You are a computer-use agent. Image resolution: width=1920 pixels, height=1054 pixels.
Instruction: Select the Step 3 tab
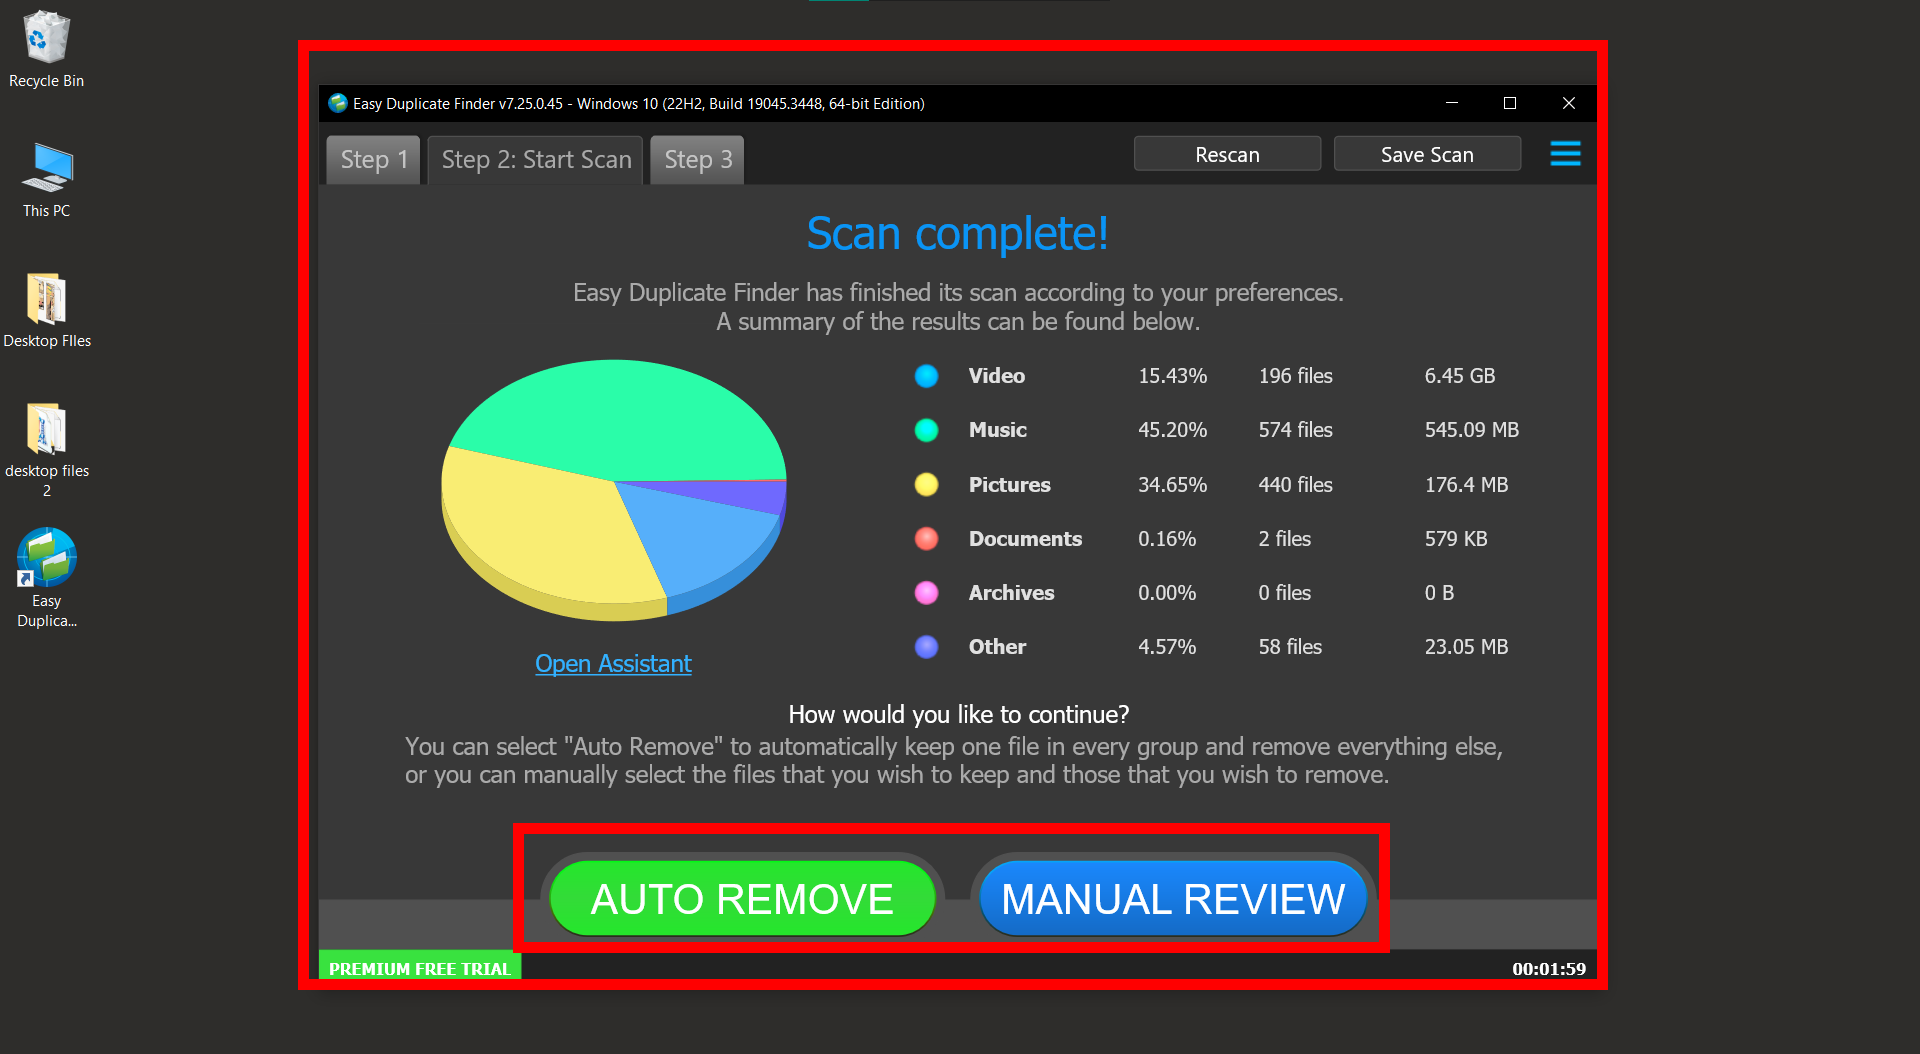(696, 159)
